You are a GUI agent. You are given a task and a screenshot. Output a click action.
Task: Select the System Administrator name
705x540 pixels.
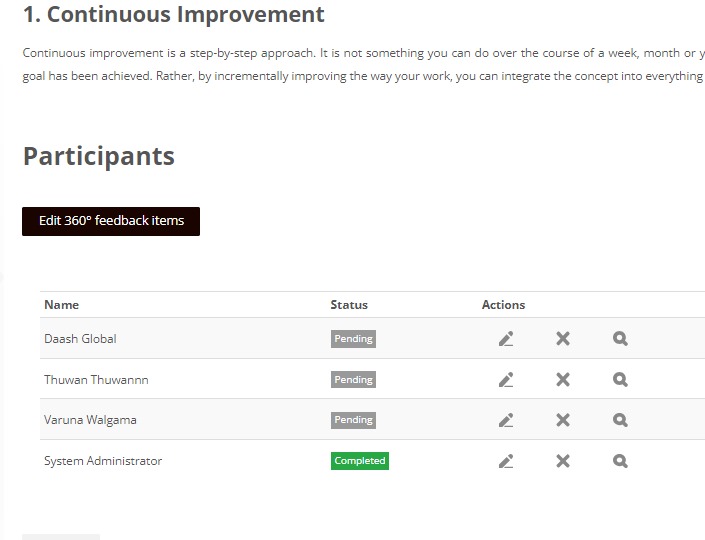[x=103, y=461]
